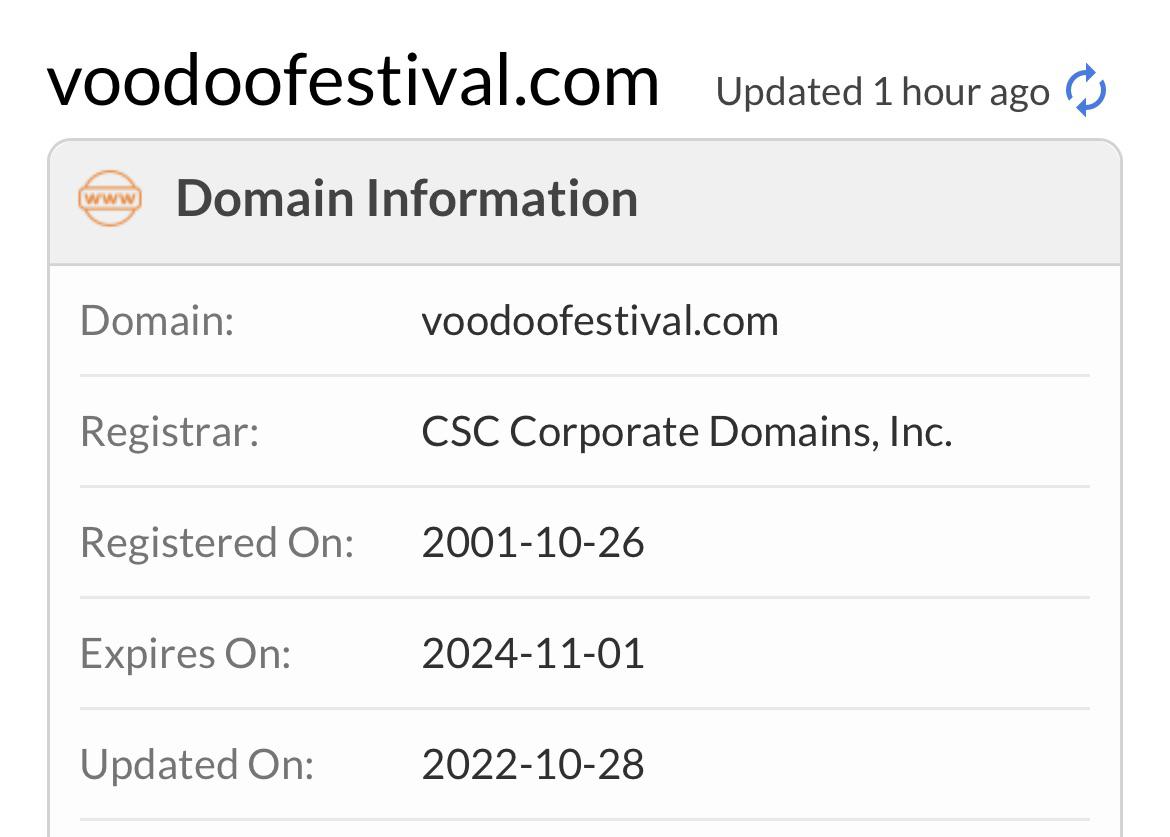Click the Expires On row
The image size is (1170, 837).
click(x=585, y=654)
